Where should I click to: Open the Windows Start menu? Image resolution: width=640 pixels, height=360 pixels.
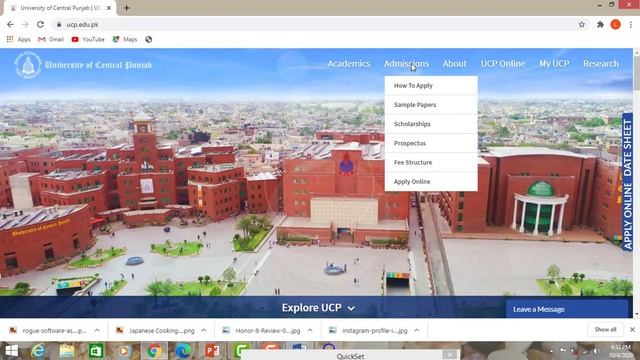(11, 351)
